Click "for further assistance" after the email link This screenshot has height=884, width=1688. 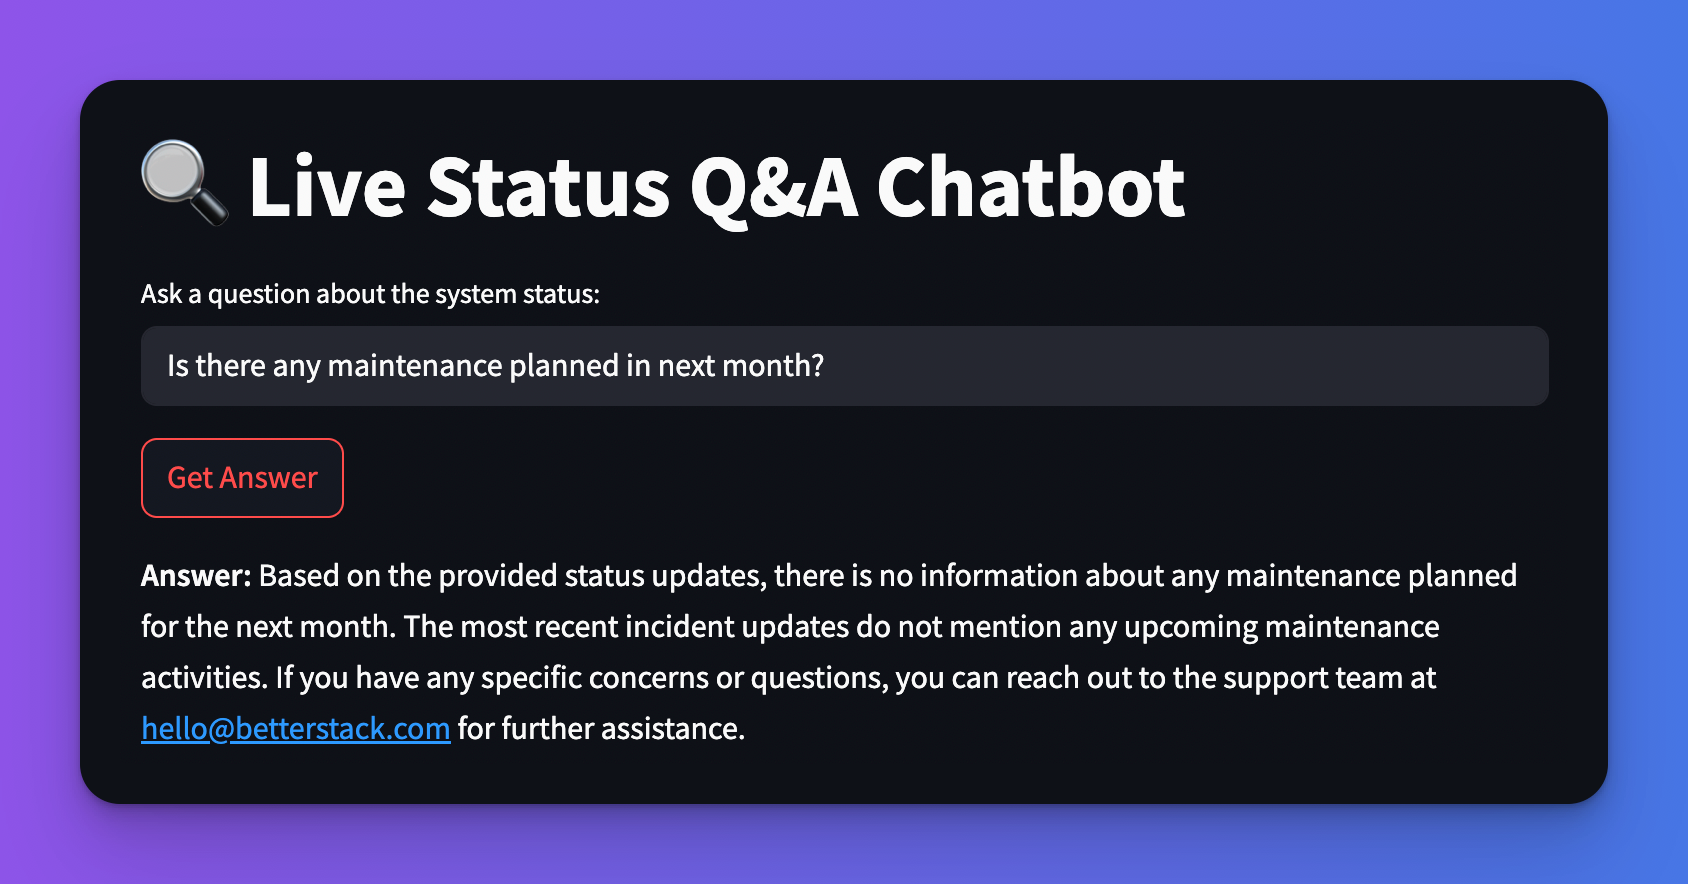click(x=600, y=729)
